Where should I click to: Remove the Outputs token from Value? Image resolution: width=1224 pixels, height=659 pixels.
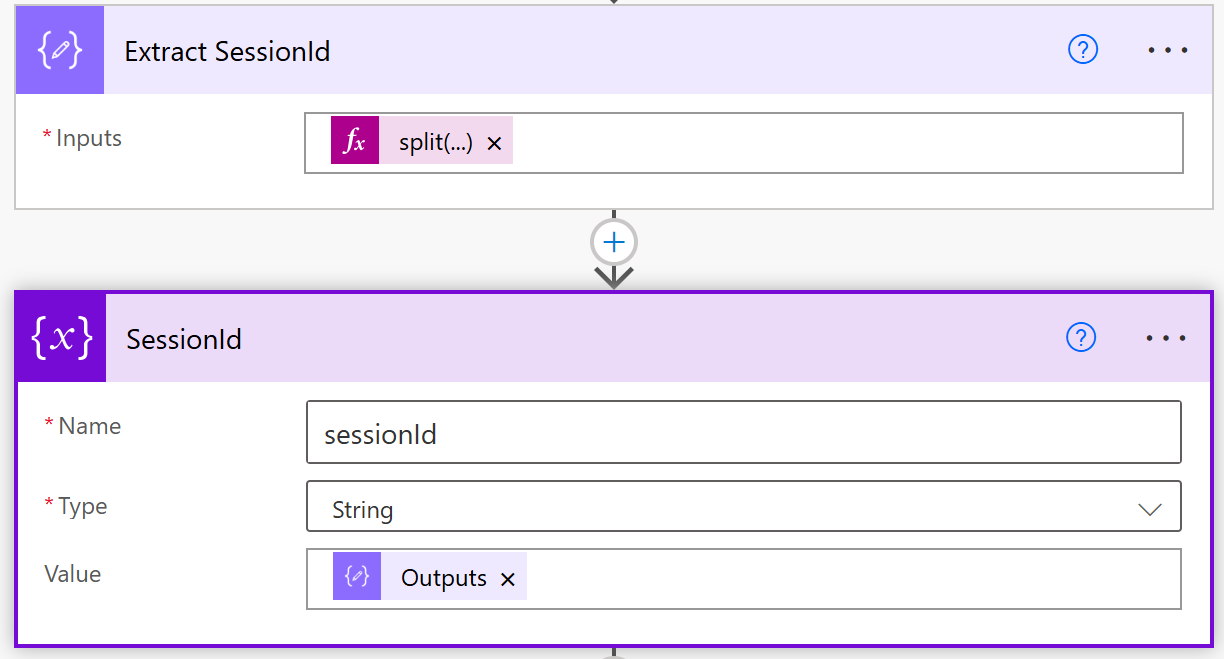tap(508, 579)
